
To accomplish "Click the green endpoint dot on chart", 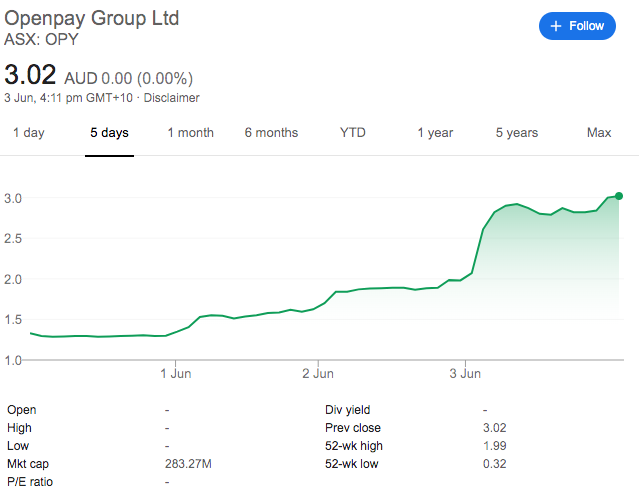I will [619, 196].
